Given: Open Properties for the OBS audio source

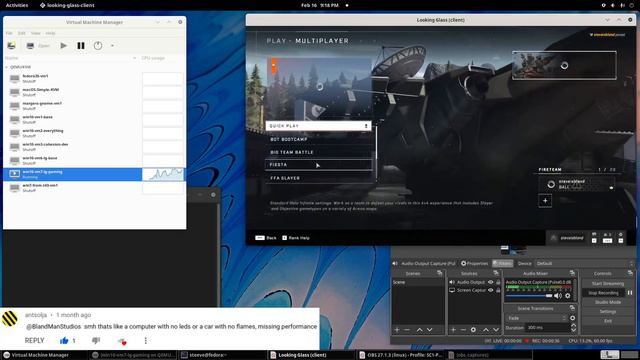Looking at the screenshot, I should [474, 263].
